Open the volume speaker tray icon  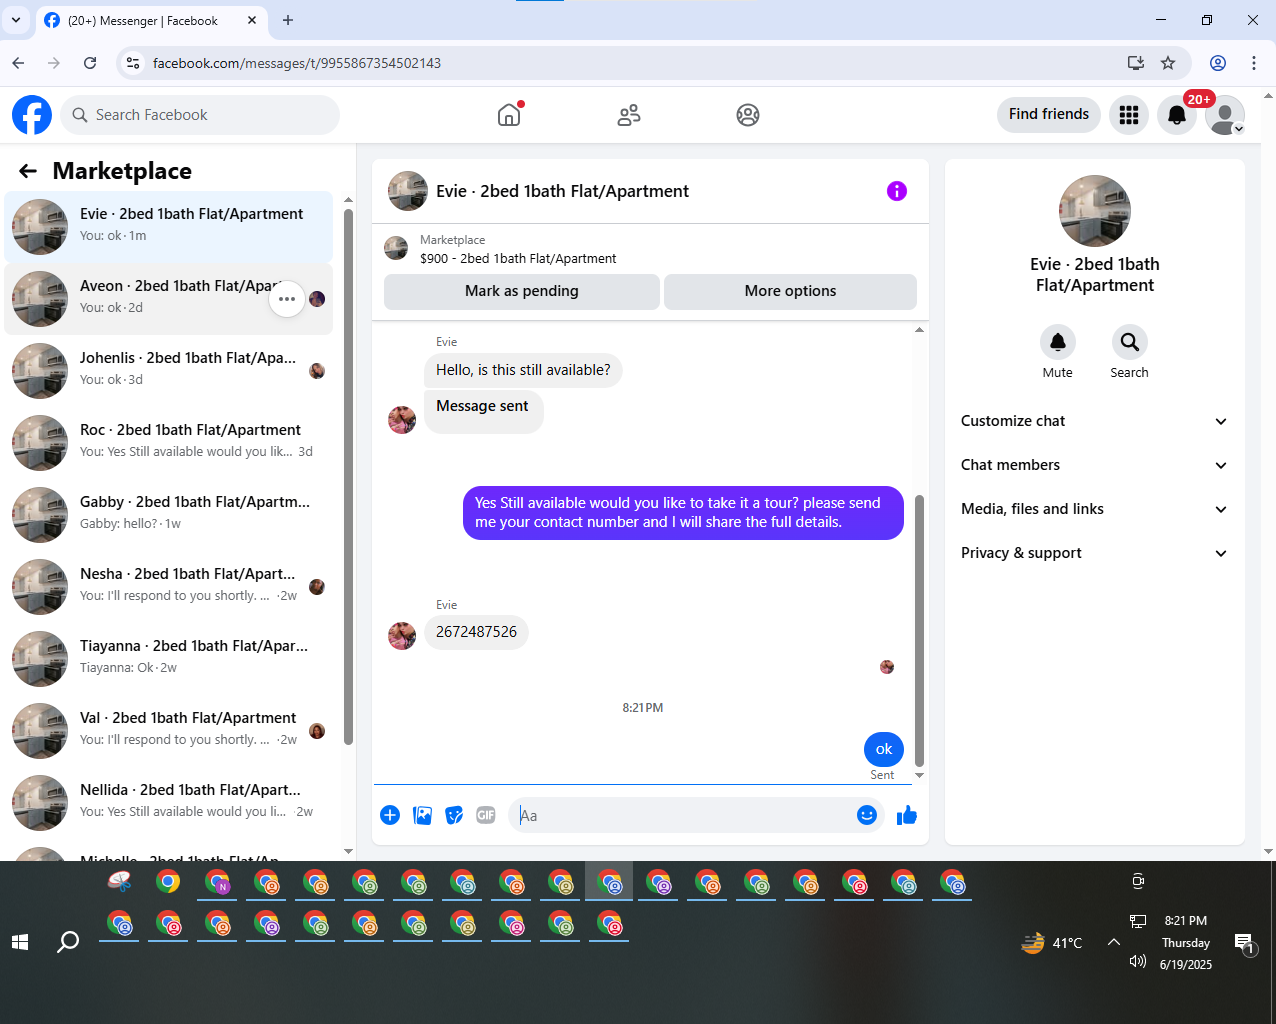coord(1137,961)
